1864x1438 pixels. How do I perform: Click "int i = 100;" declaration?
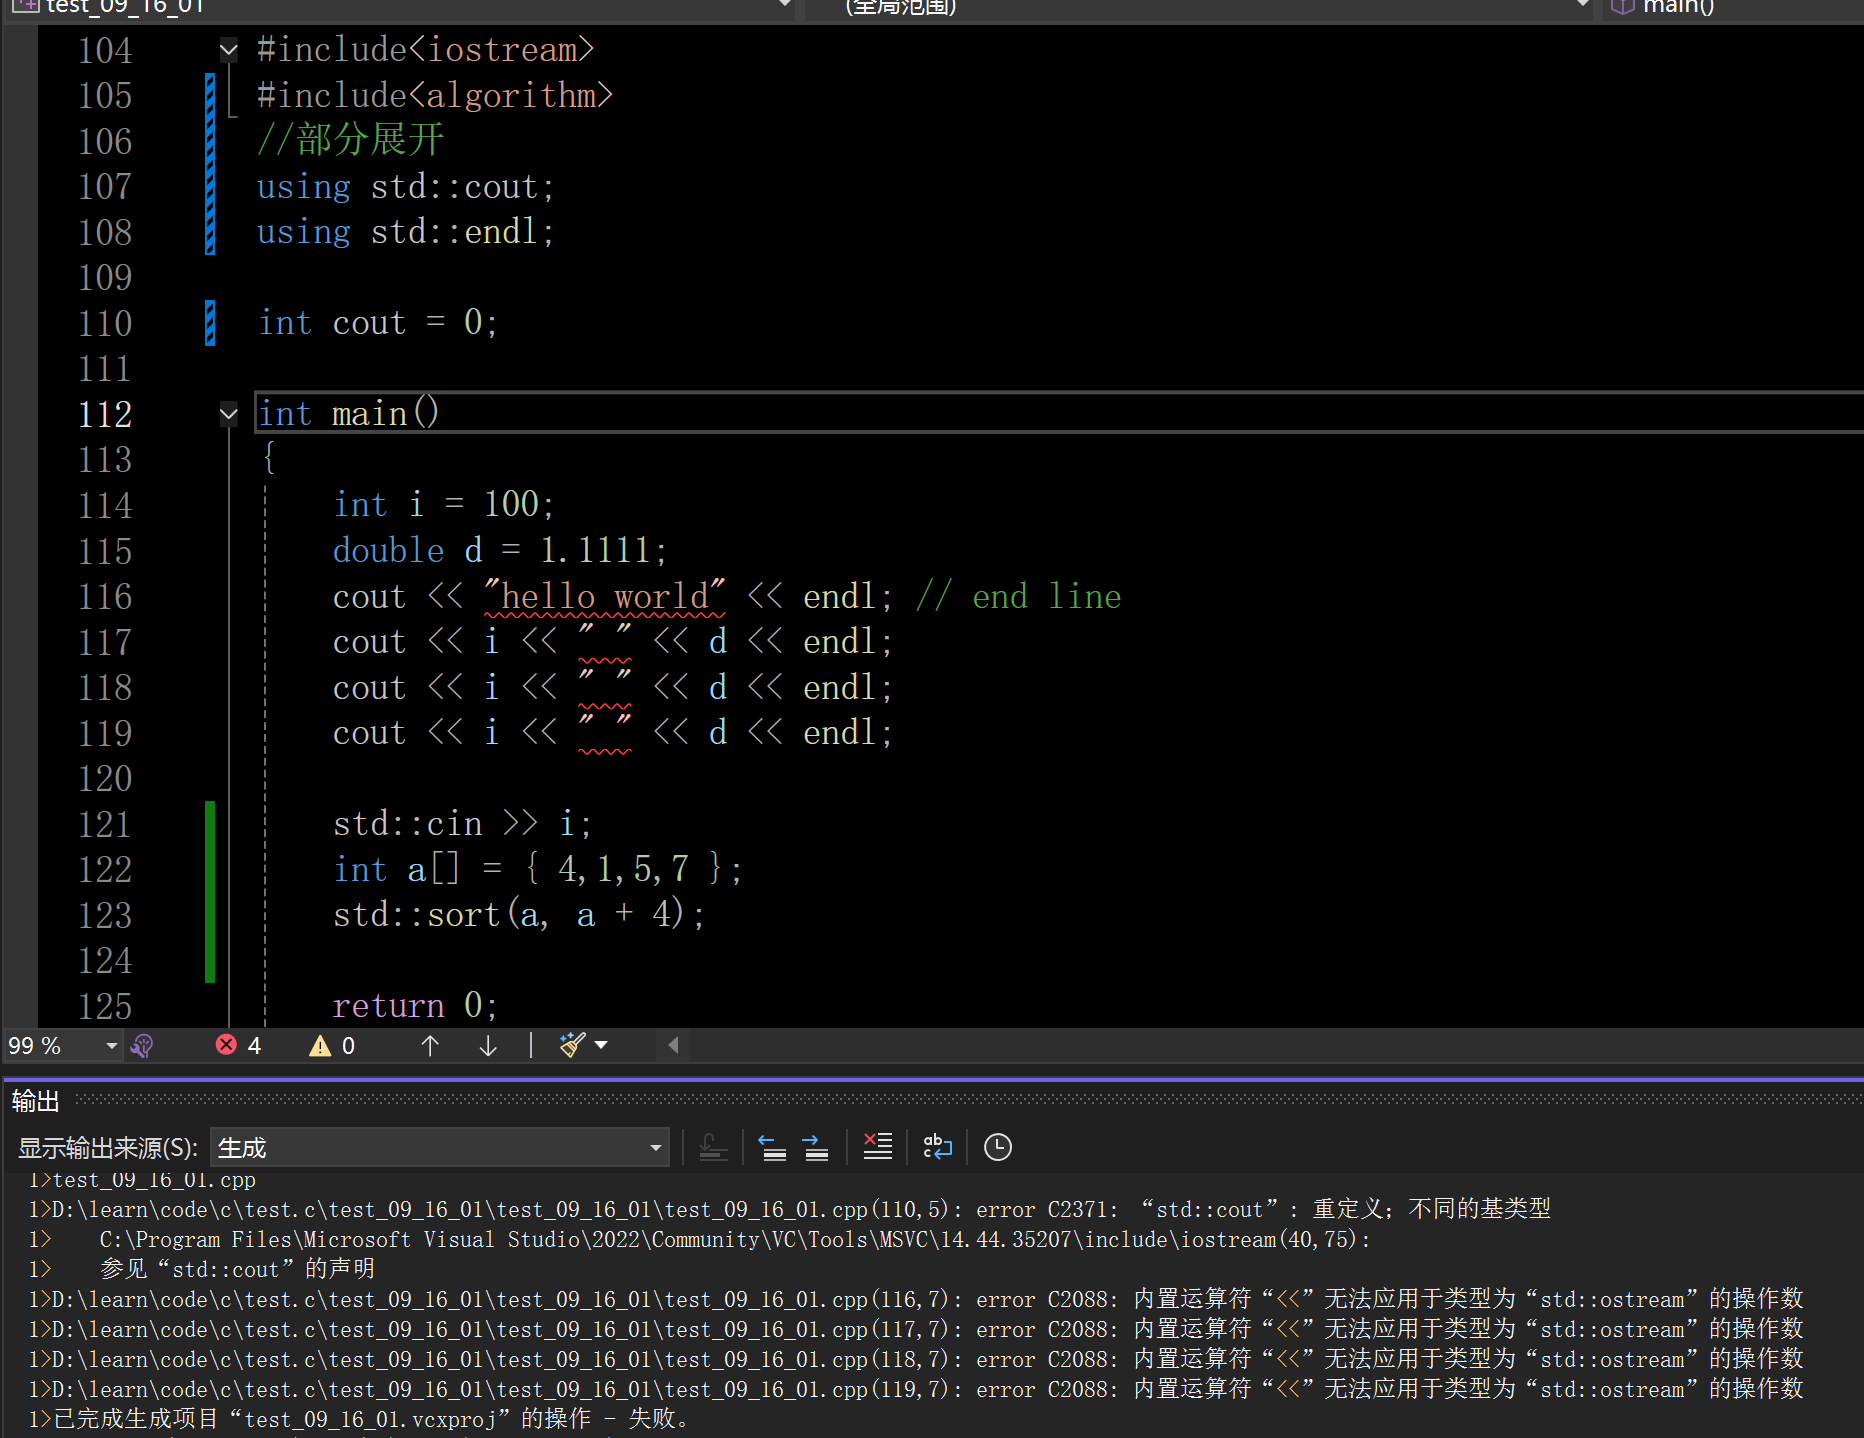pos(443,504)
